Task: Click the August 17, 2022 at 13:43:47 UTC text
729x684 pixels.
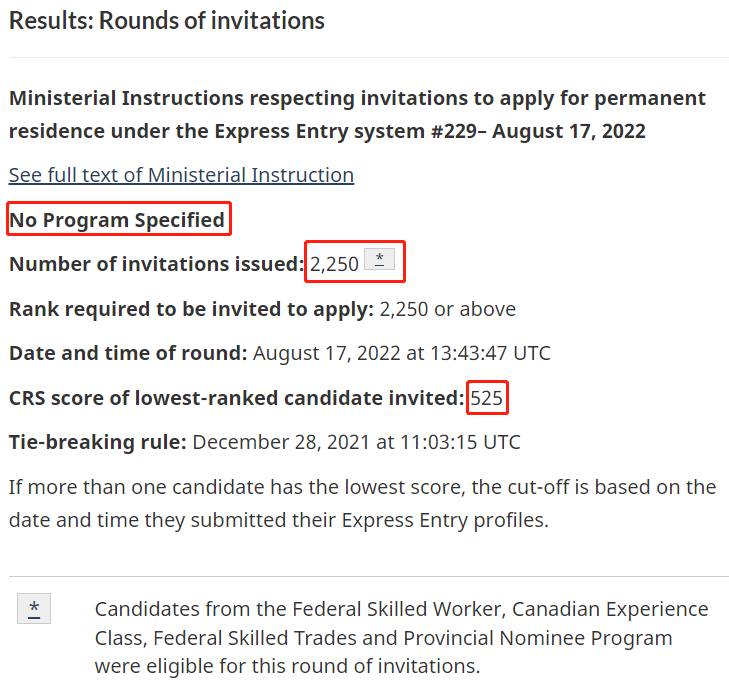Action: click(x=402, y=353)
